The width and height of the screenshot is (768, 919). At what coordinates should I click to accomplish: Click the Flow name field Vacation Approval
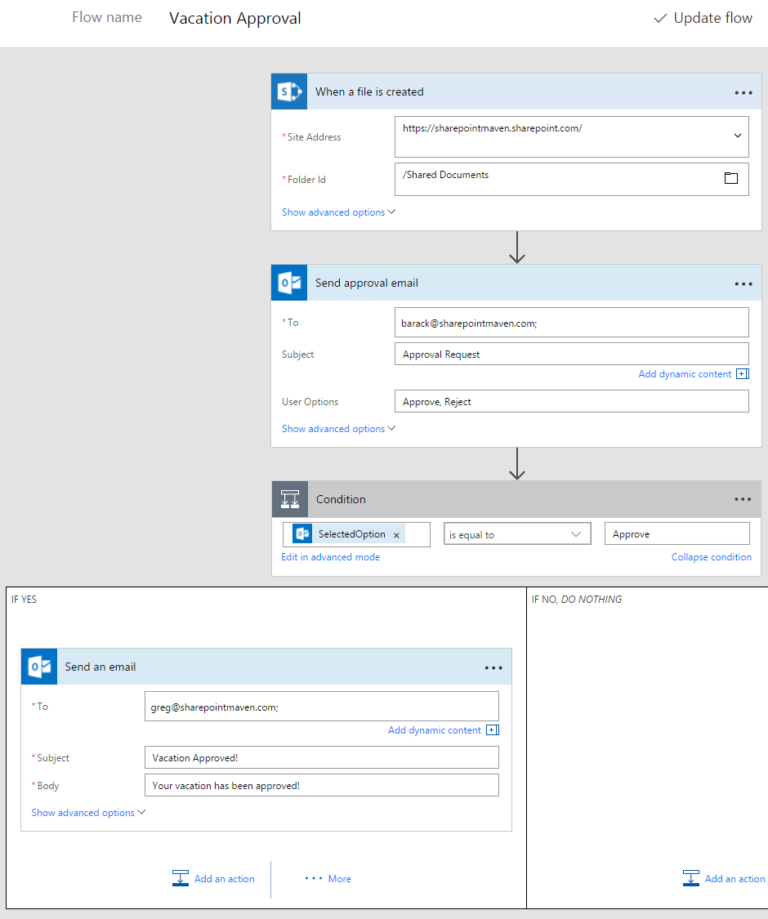point(235,18)
